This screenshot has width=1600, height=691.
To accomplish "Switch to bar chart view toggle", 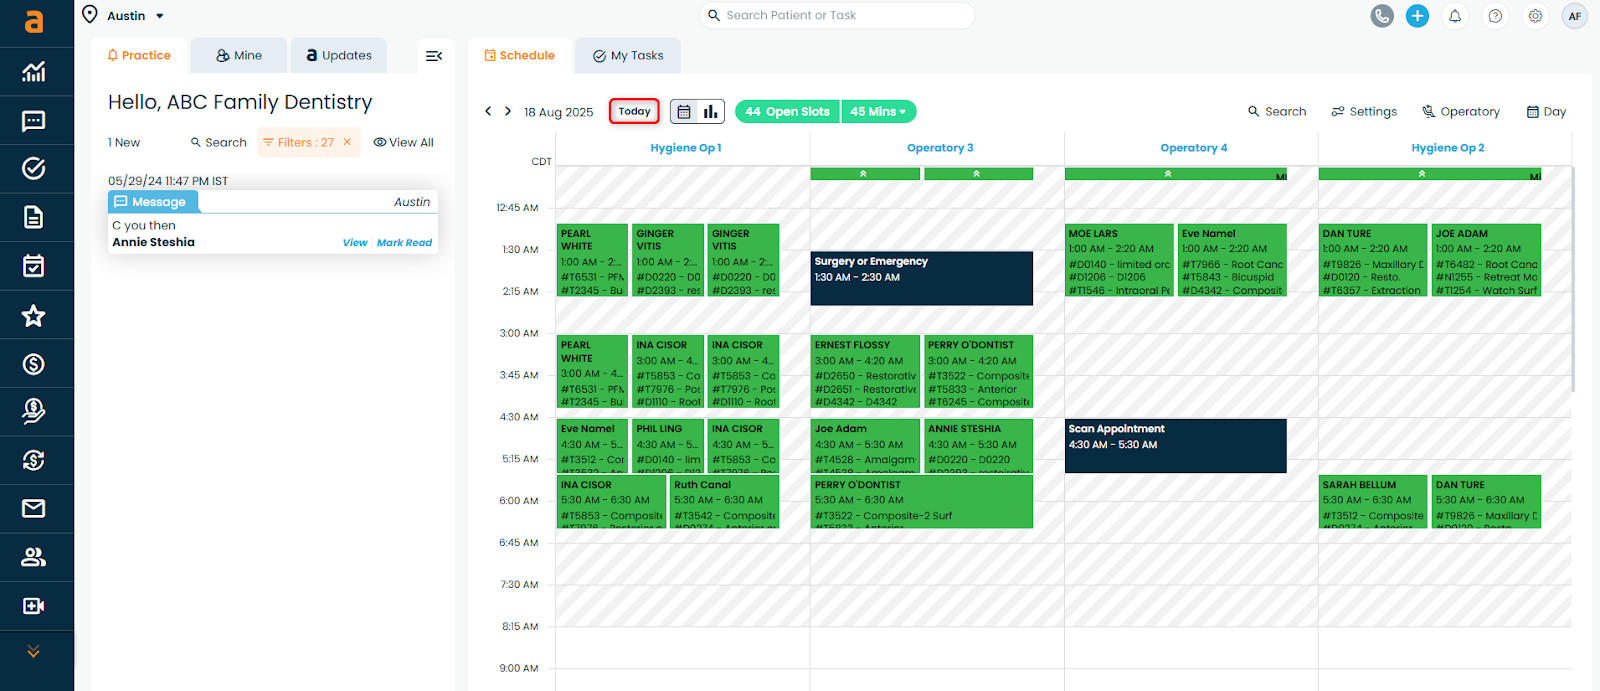I will pyautogui.click(x=710, y=112).
